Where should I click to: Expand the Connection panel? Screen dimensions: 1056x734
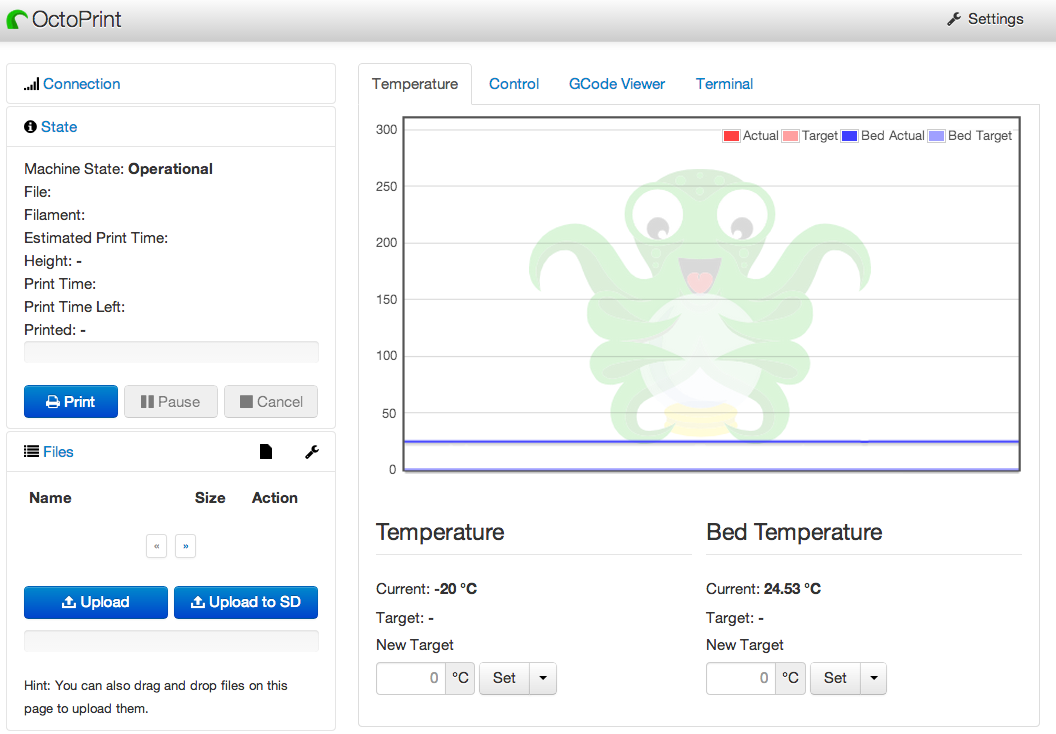tap(81, 84)
